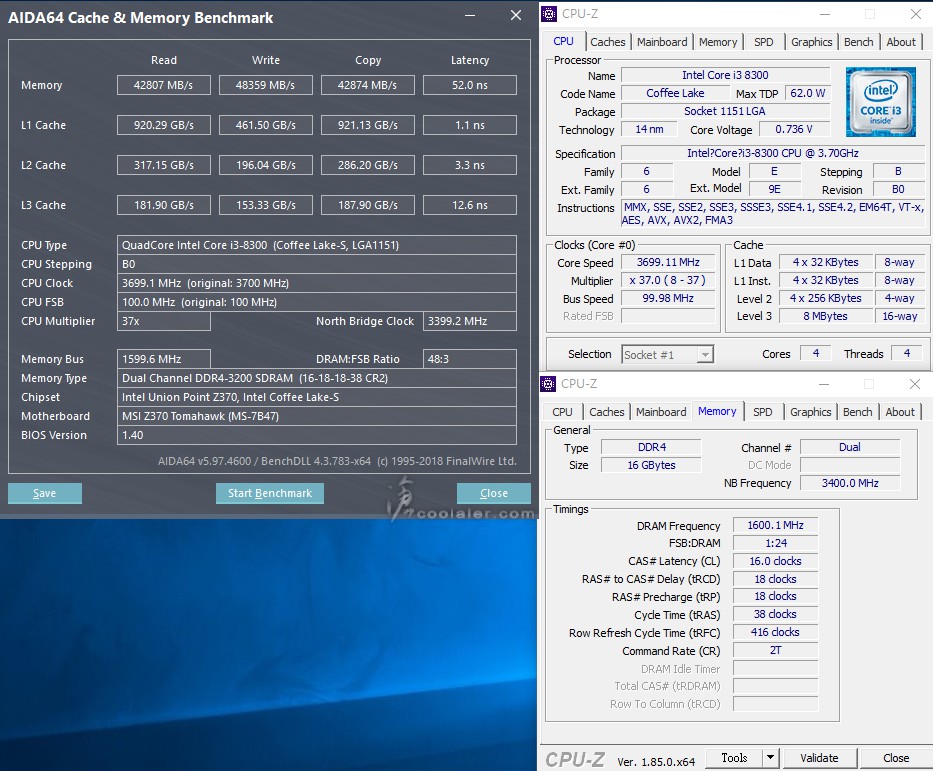
Task: Select Mainboard tab in lower CPU-Z window
Action: tap(660, 412)
